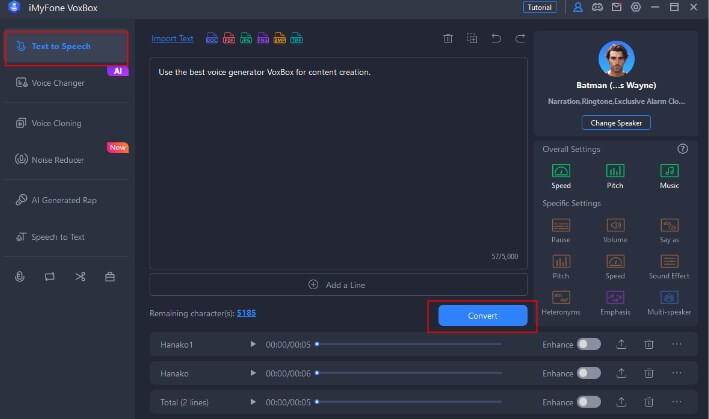Undo the last text edit
Viewport: 709px width, 419px height.
coord(496,38)
